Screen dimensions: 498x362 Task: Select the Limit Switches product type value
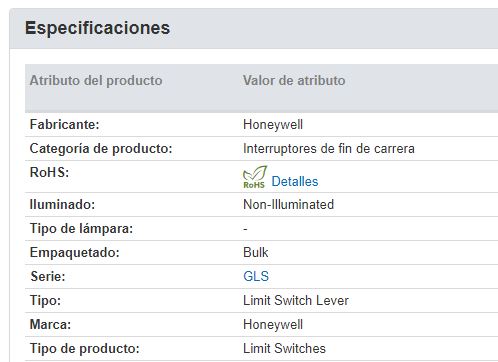284,348
